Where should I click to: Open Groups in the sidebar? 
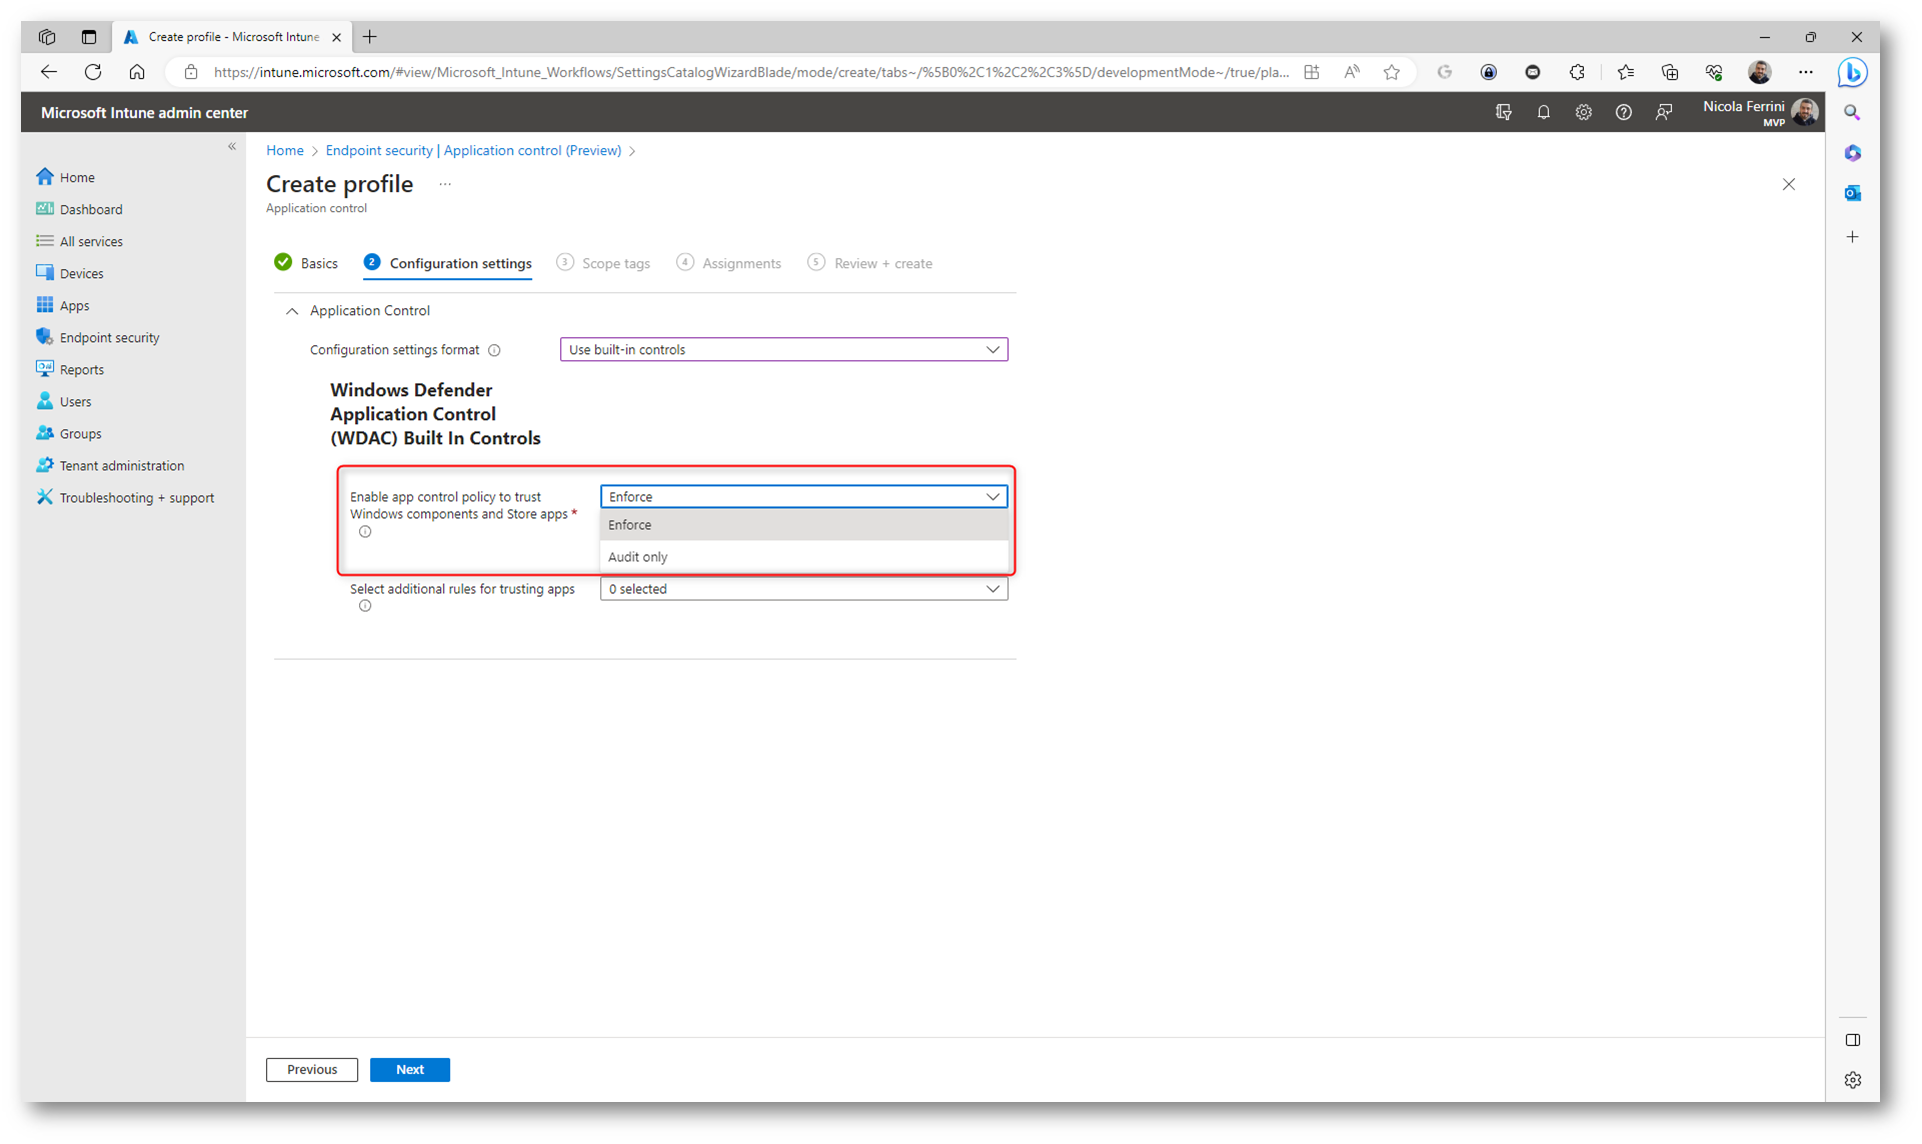(69, 433)
